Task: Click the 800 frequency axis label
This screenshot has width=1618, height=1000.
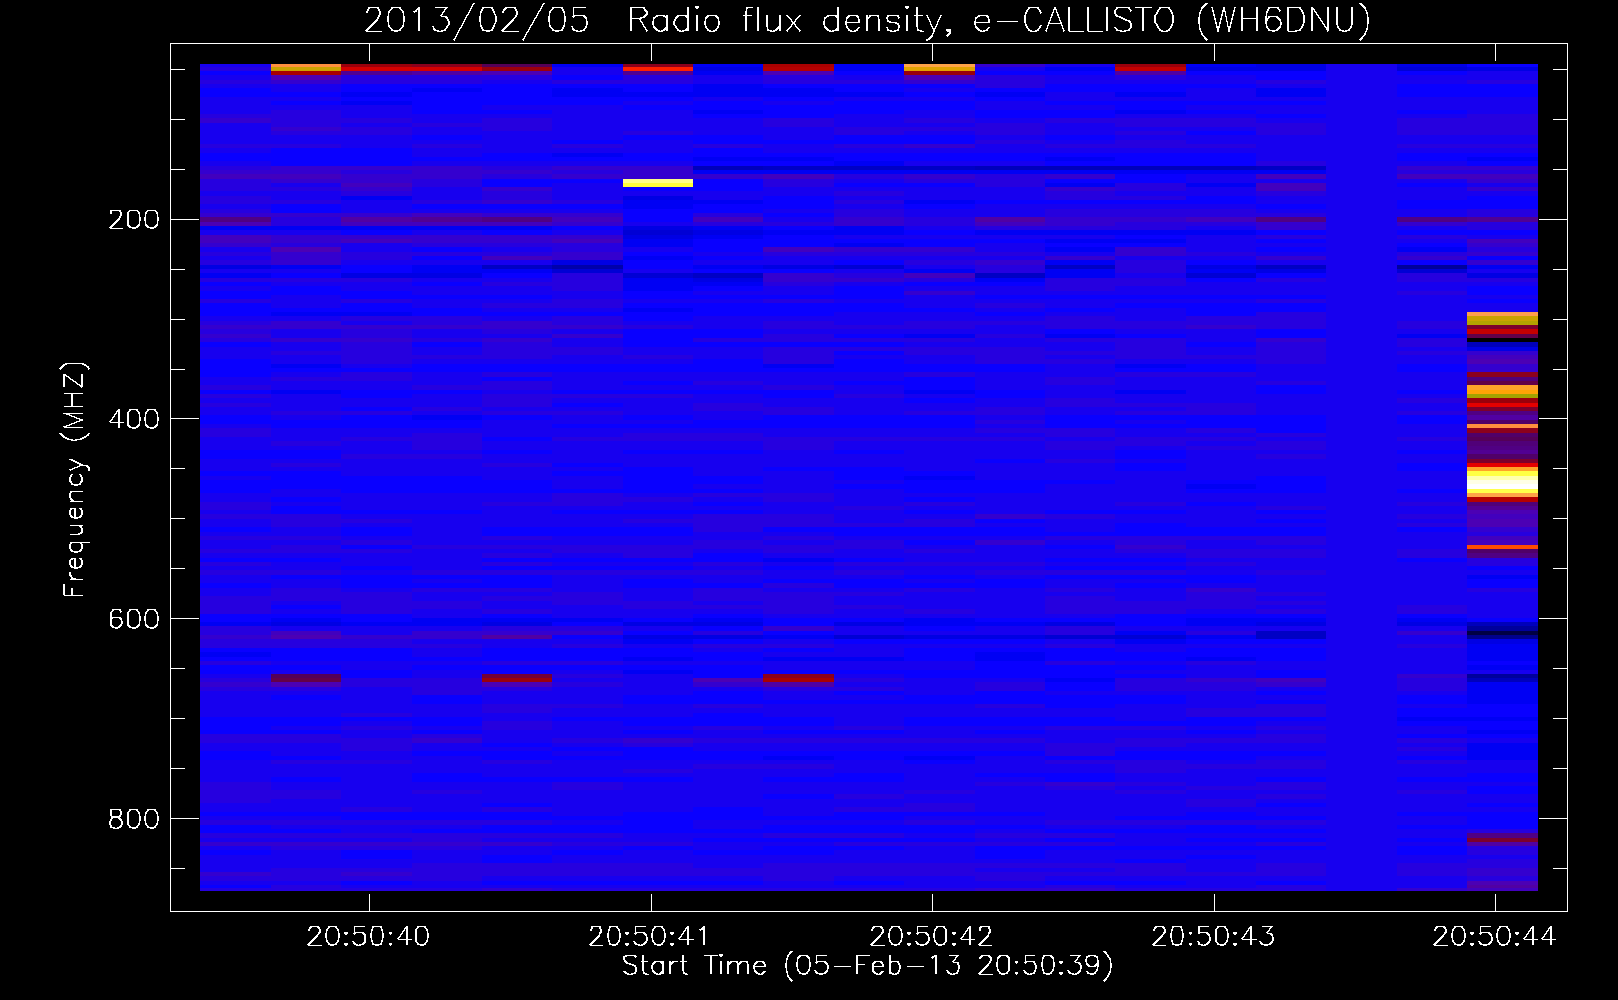Action: [x=134, y=819]
